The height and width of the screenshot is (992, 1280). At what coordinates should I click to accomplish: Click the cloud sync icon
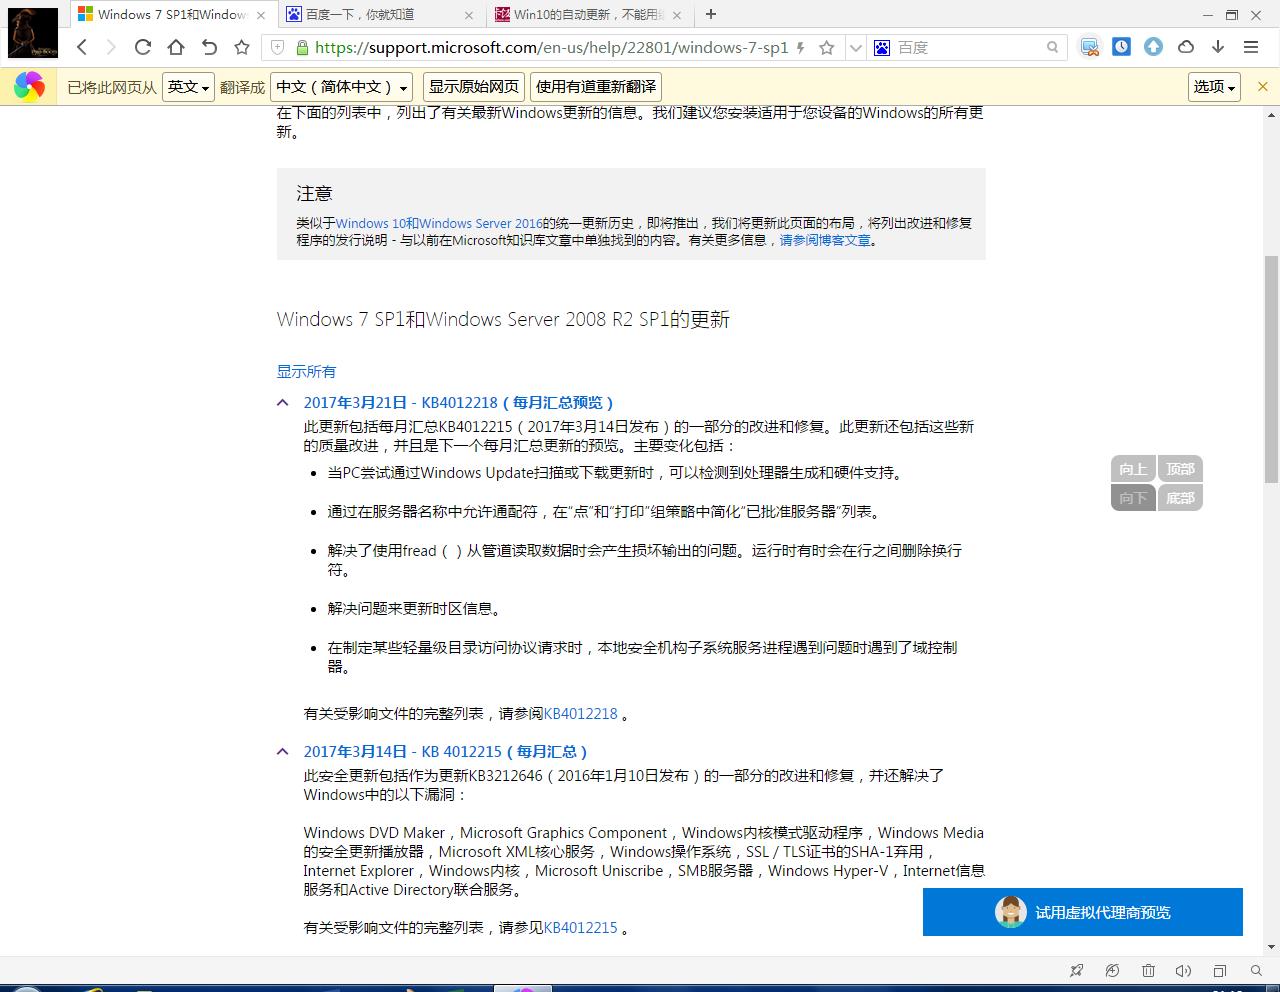[x=1186, y=47]
